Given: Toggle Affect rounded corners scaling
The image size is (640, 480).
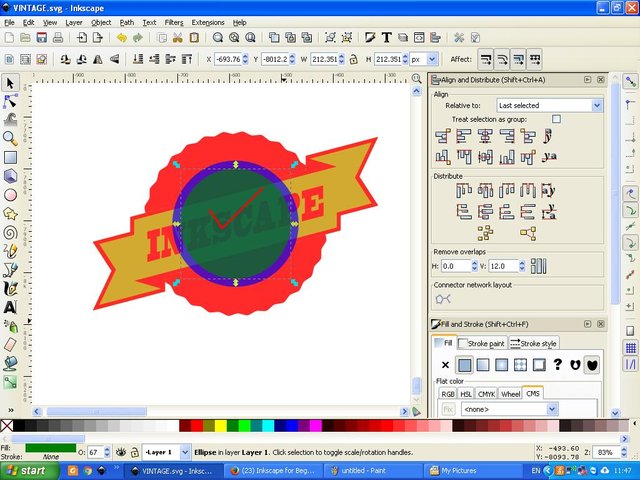Looking at the screenshot, I should coord(502,60).
